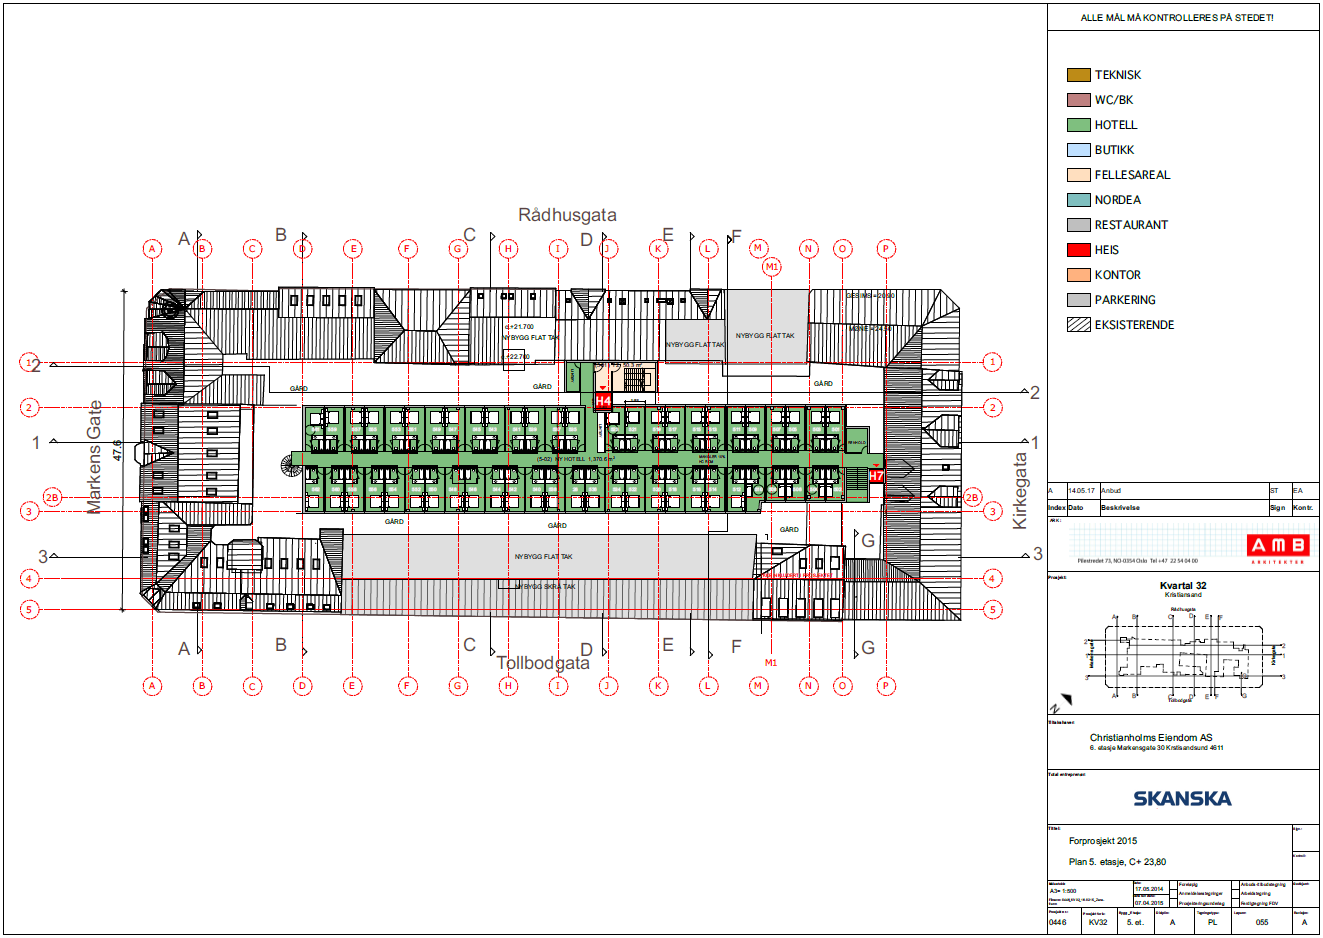The width and height of the screenshot is (1323, 938).
Task: Select the light blue BUTIKK swatch
Action: click(x=1078, y=150)
